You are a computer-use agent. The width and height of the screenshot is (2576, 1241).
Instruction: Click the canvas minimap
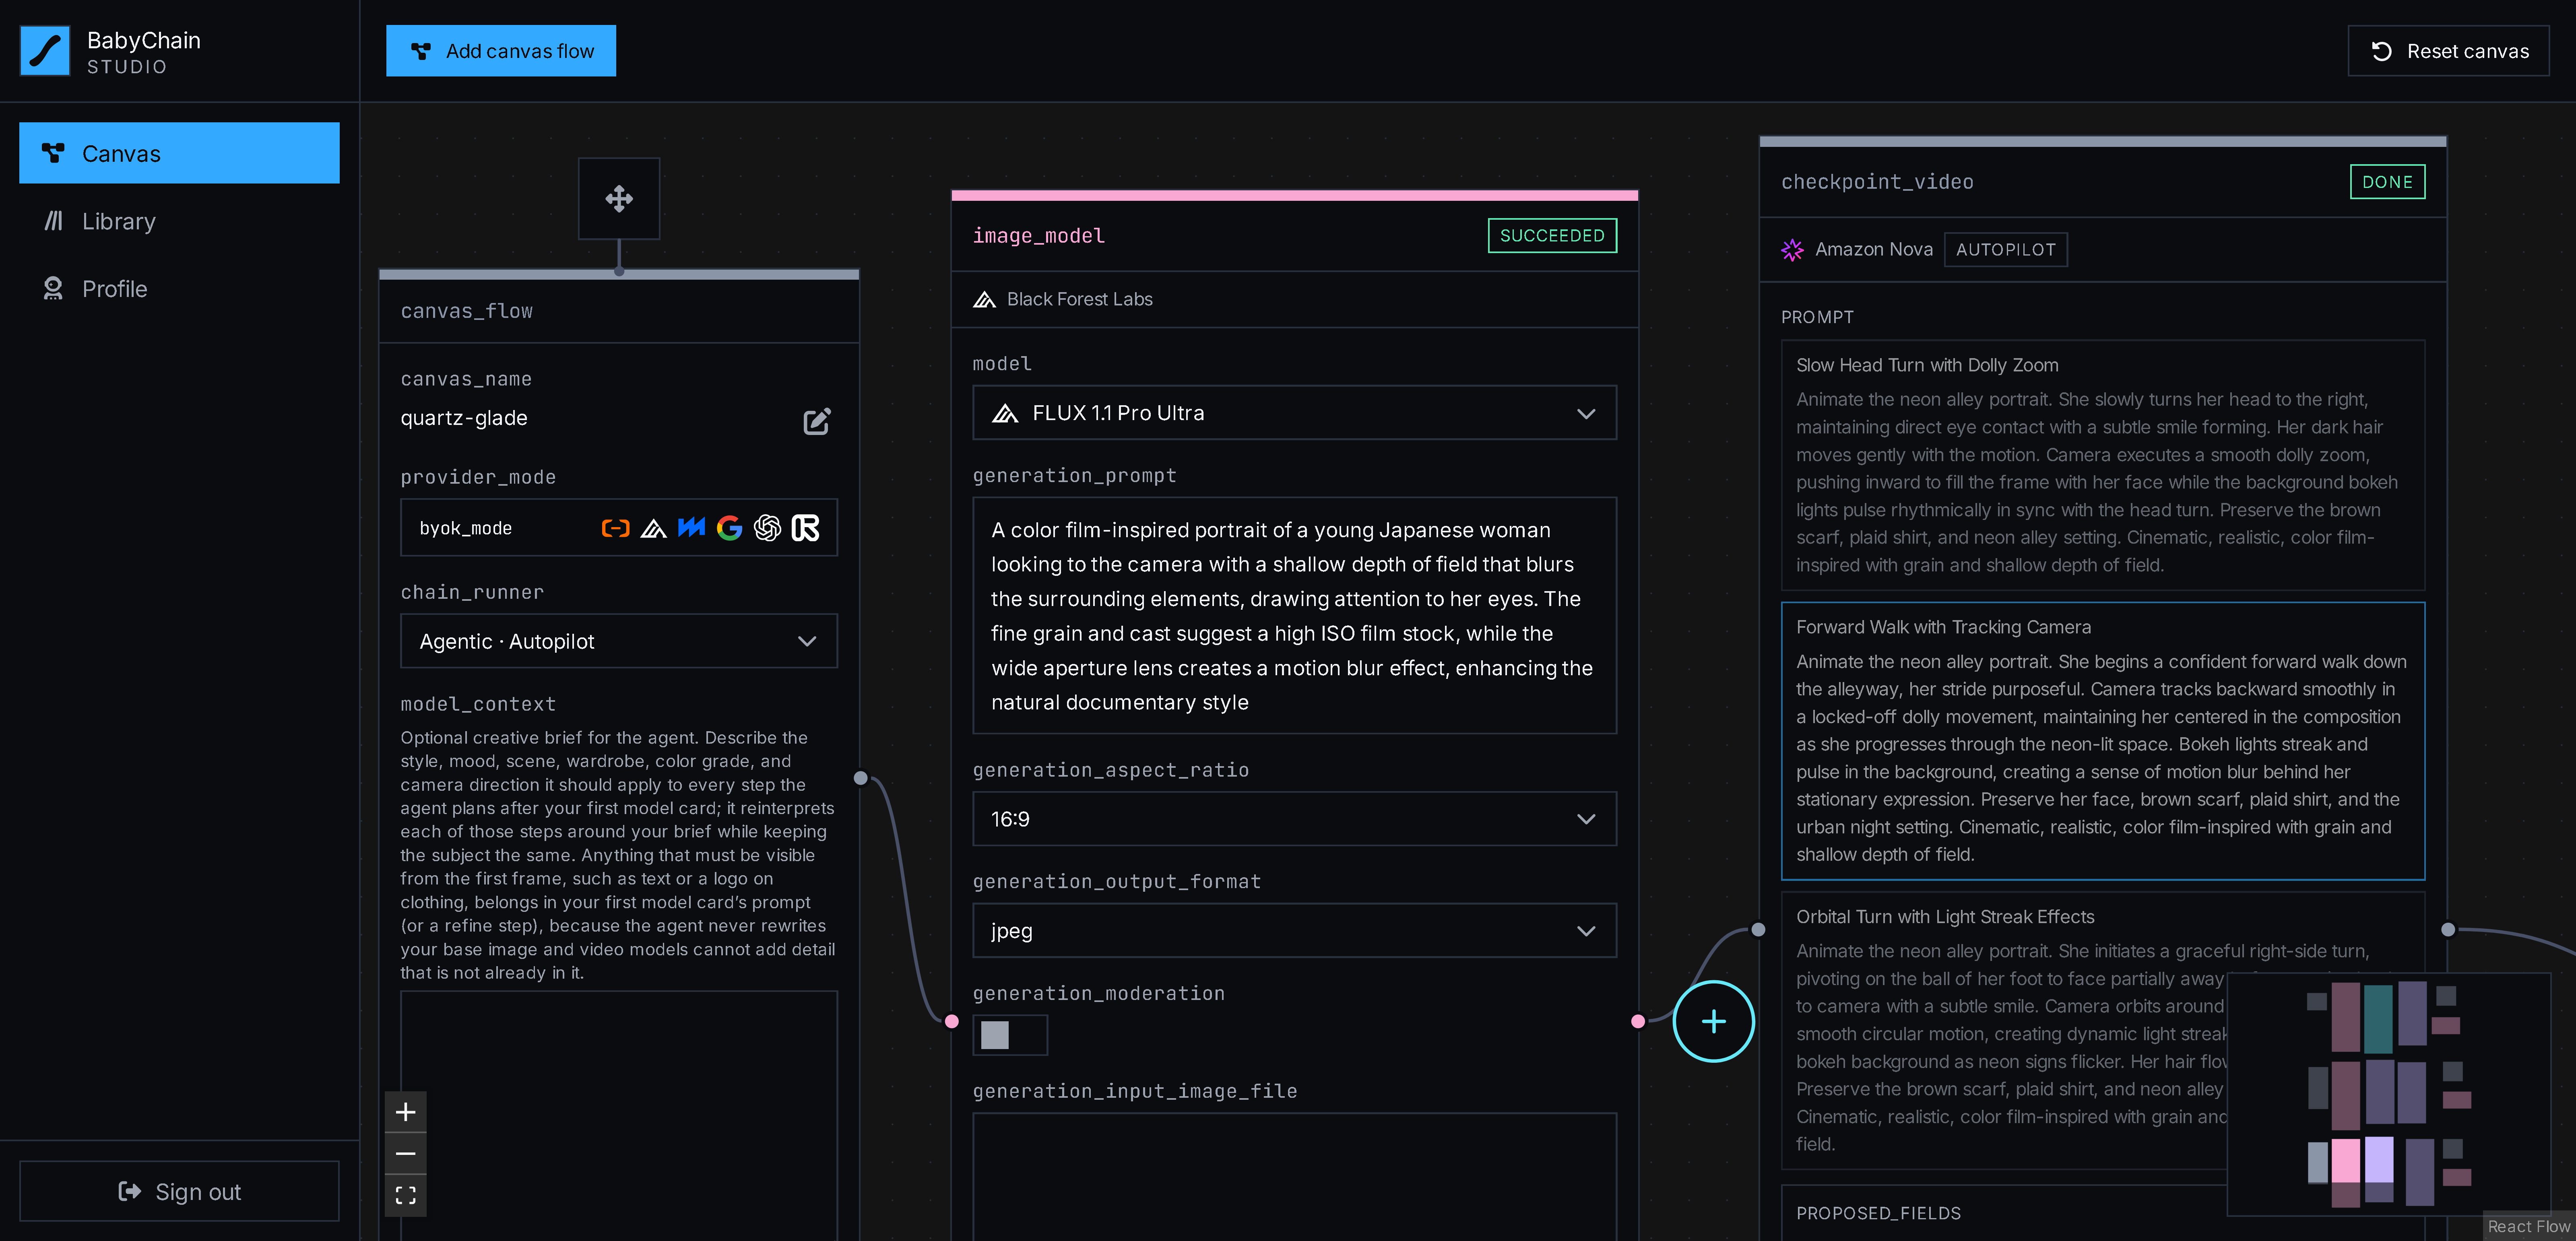(2388, 1094)
